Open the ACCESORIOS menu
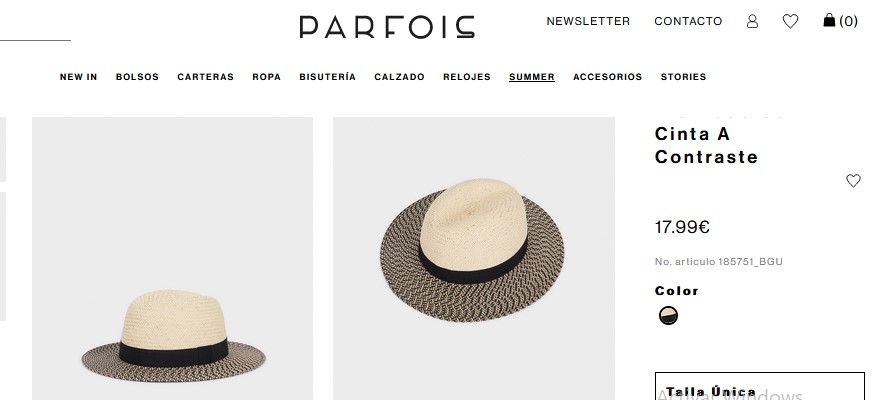 [x=607, y=77]
